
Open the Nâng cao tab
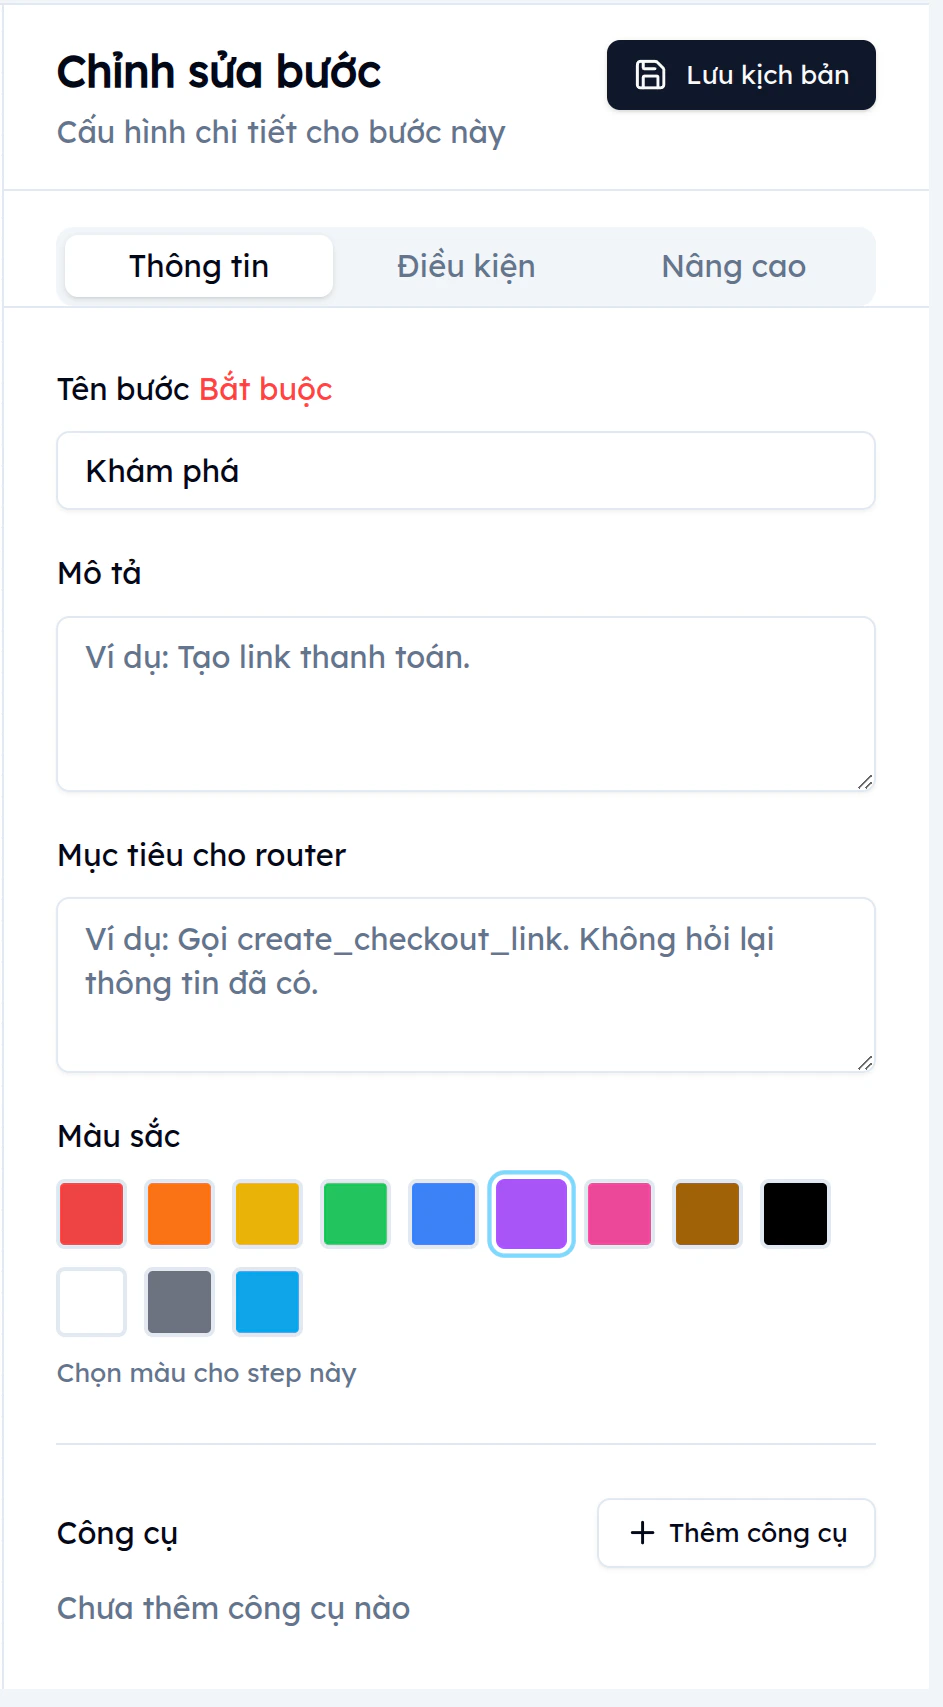(x=733, y=266)
